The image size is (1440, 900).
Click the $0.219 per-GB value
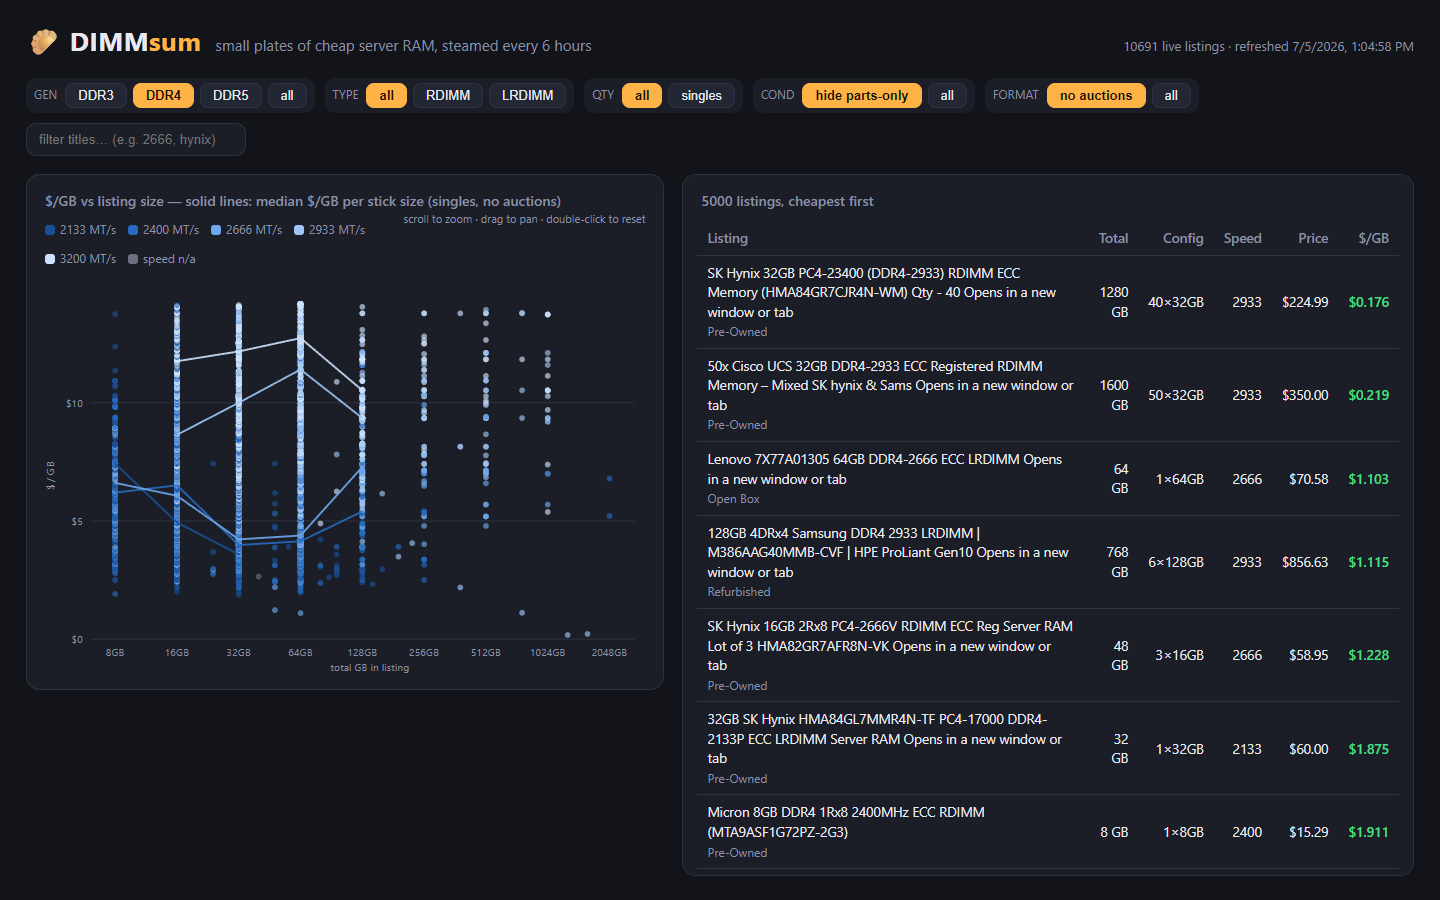coord(1368,395)
